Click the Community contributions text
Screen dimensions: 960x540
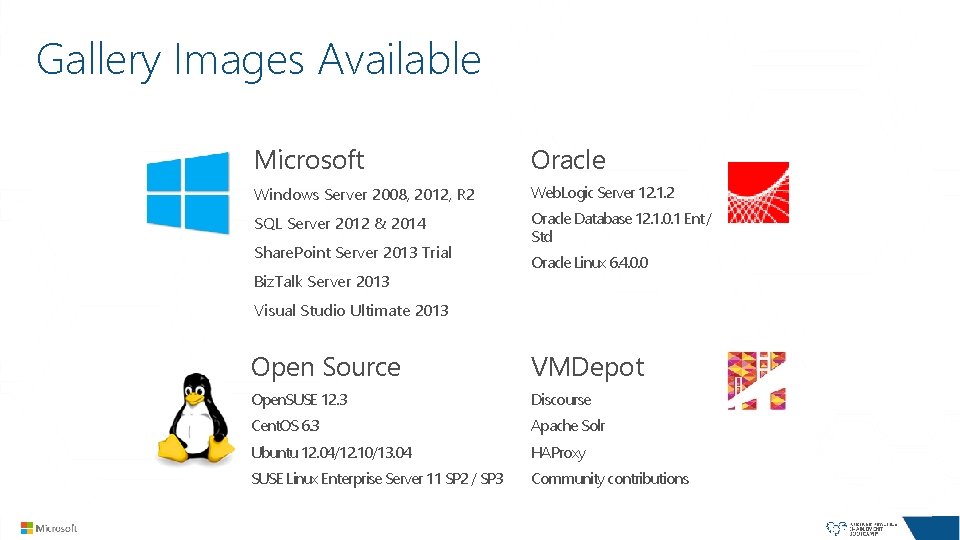click(x=609, y=478)
